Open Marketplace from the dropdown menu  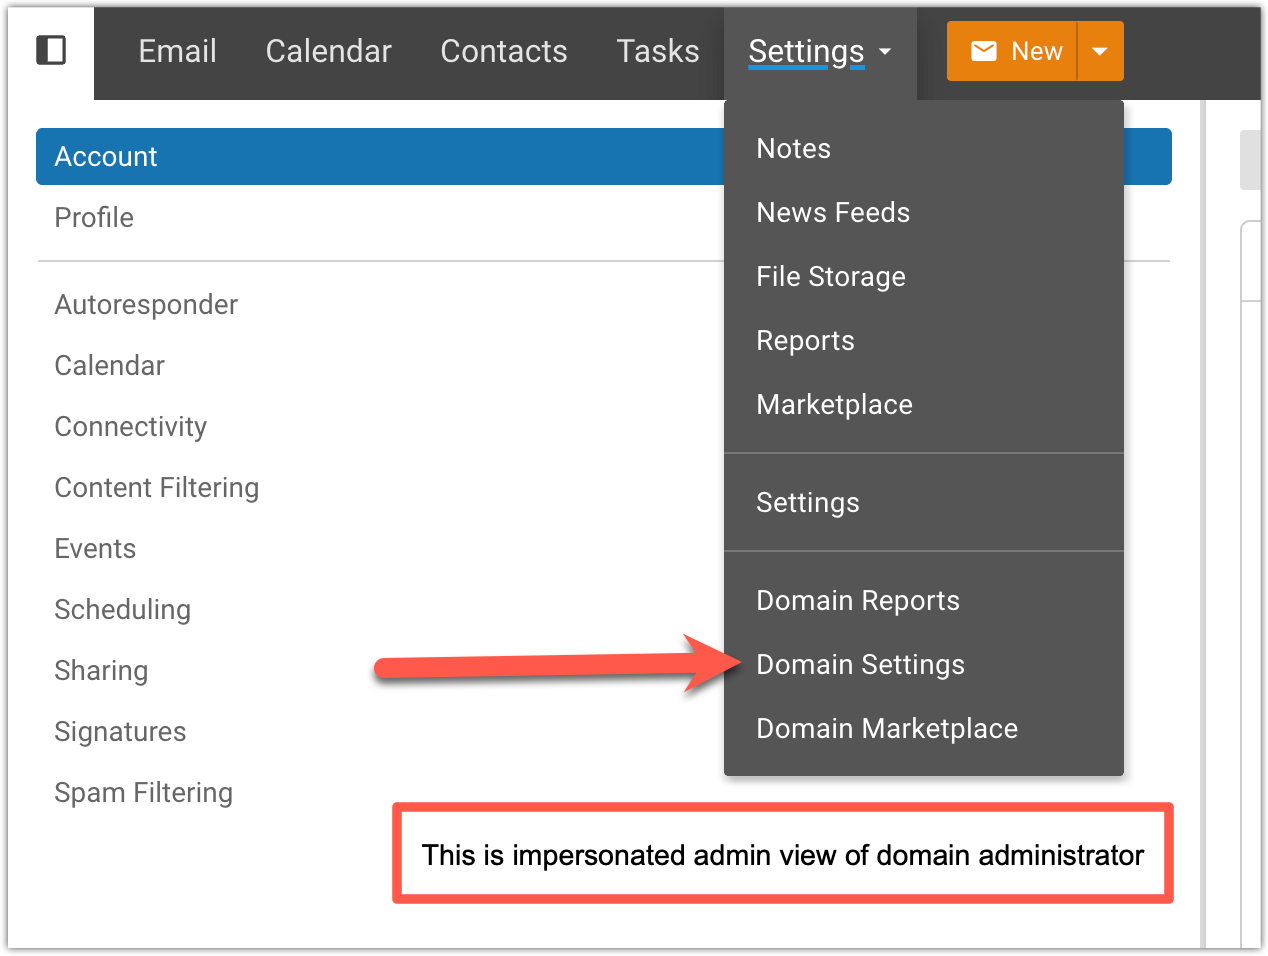834,405
